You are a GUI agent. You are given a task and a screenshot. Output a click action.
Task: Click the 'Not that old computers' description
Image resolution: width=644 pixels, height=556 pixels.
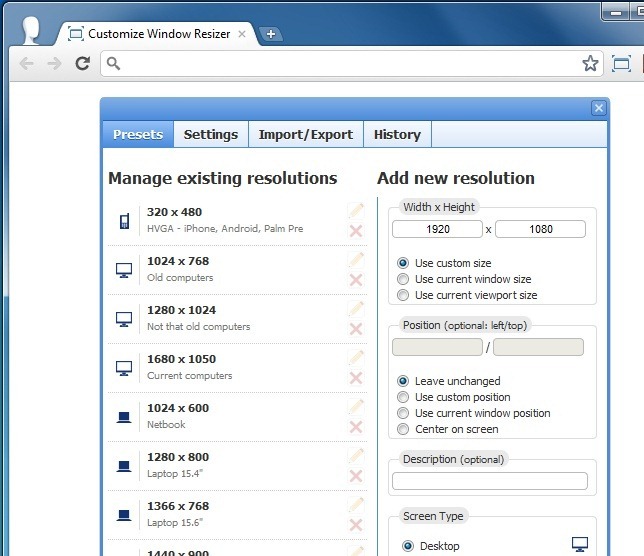[x=198, y=326]
